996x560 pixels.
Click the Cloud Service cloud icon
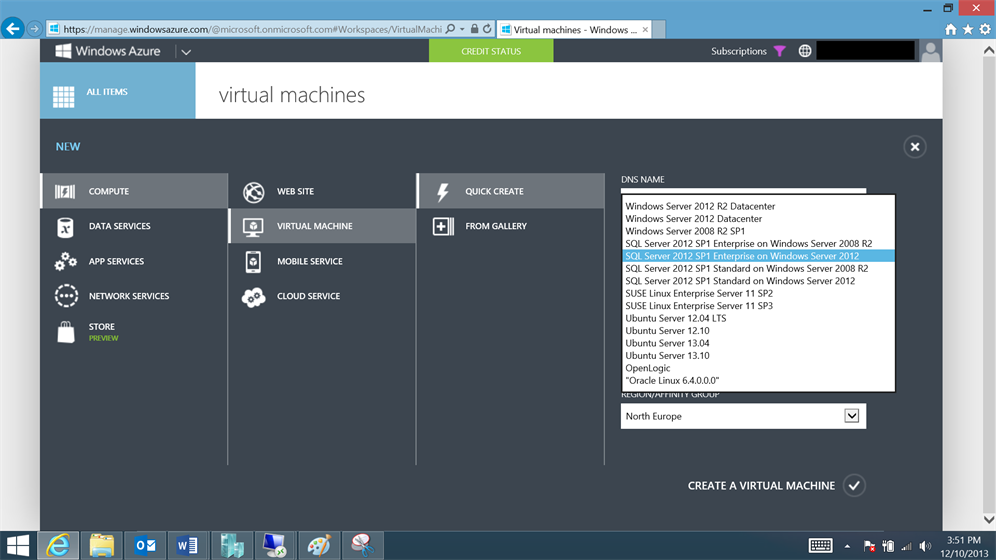(253, 297)
